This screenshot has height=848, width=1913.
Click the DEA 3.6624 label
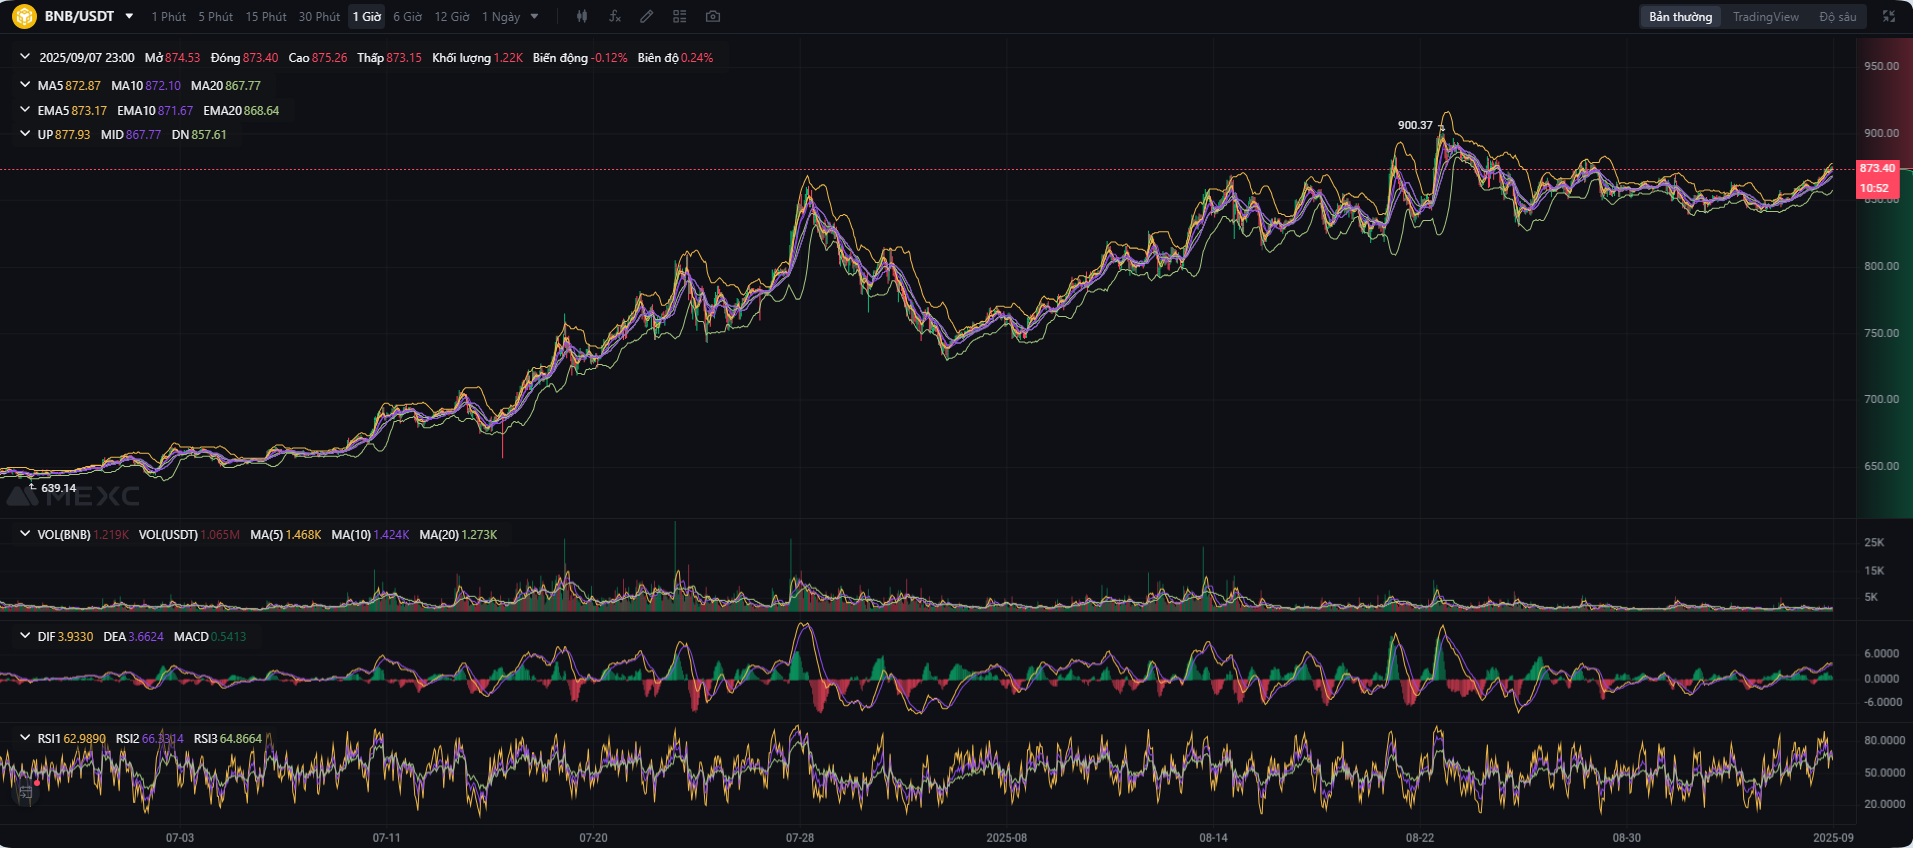tap(133, 637)
